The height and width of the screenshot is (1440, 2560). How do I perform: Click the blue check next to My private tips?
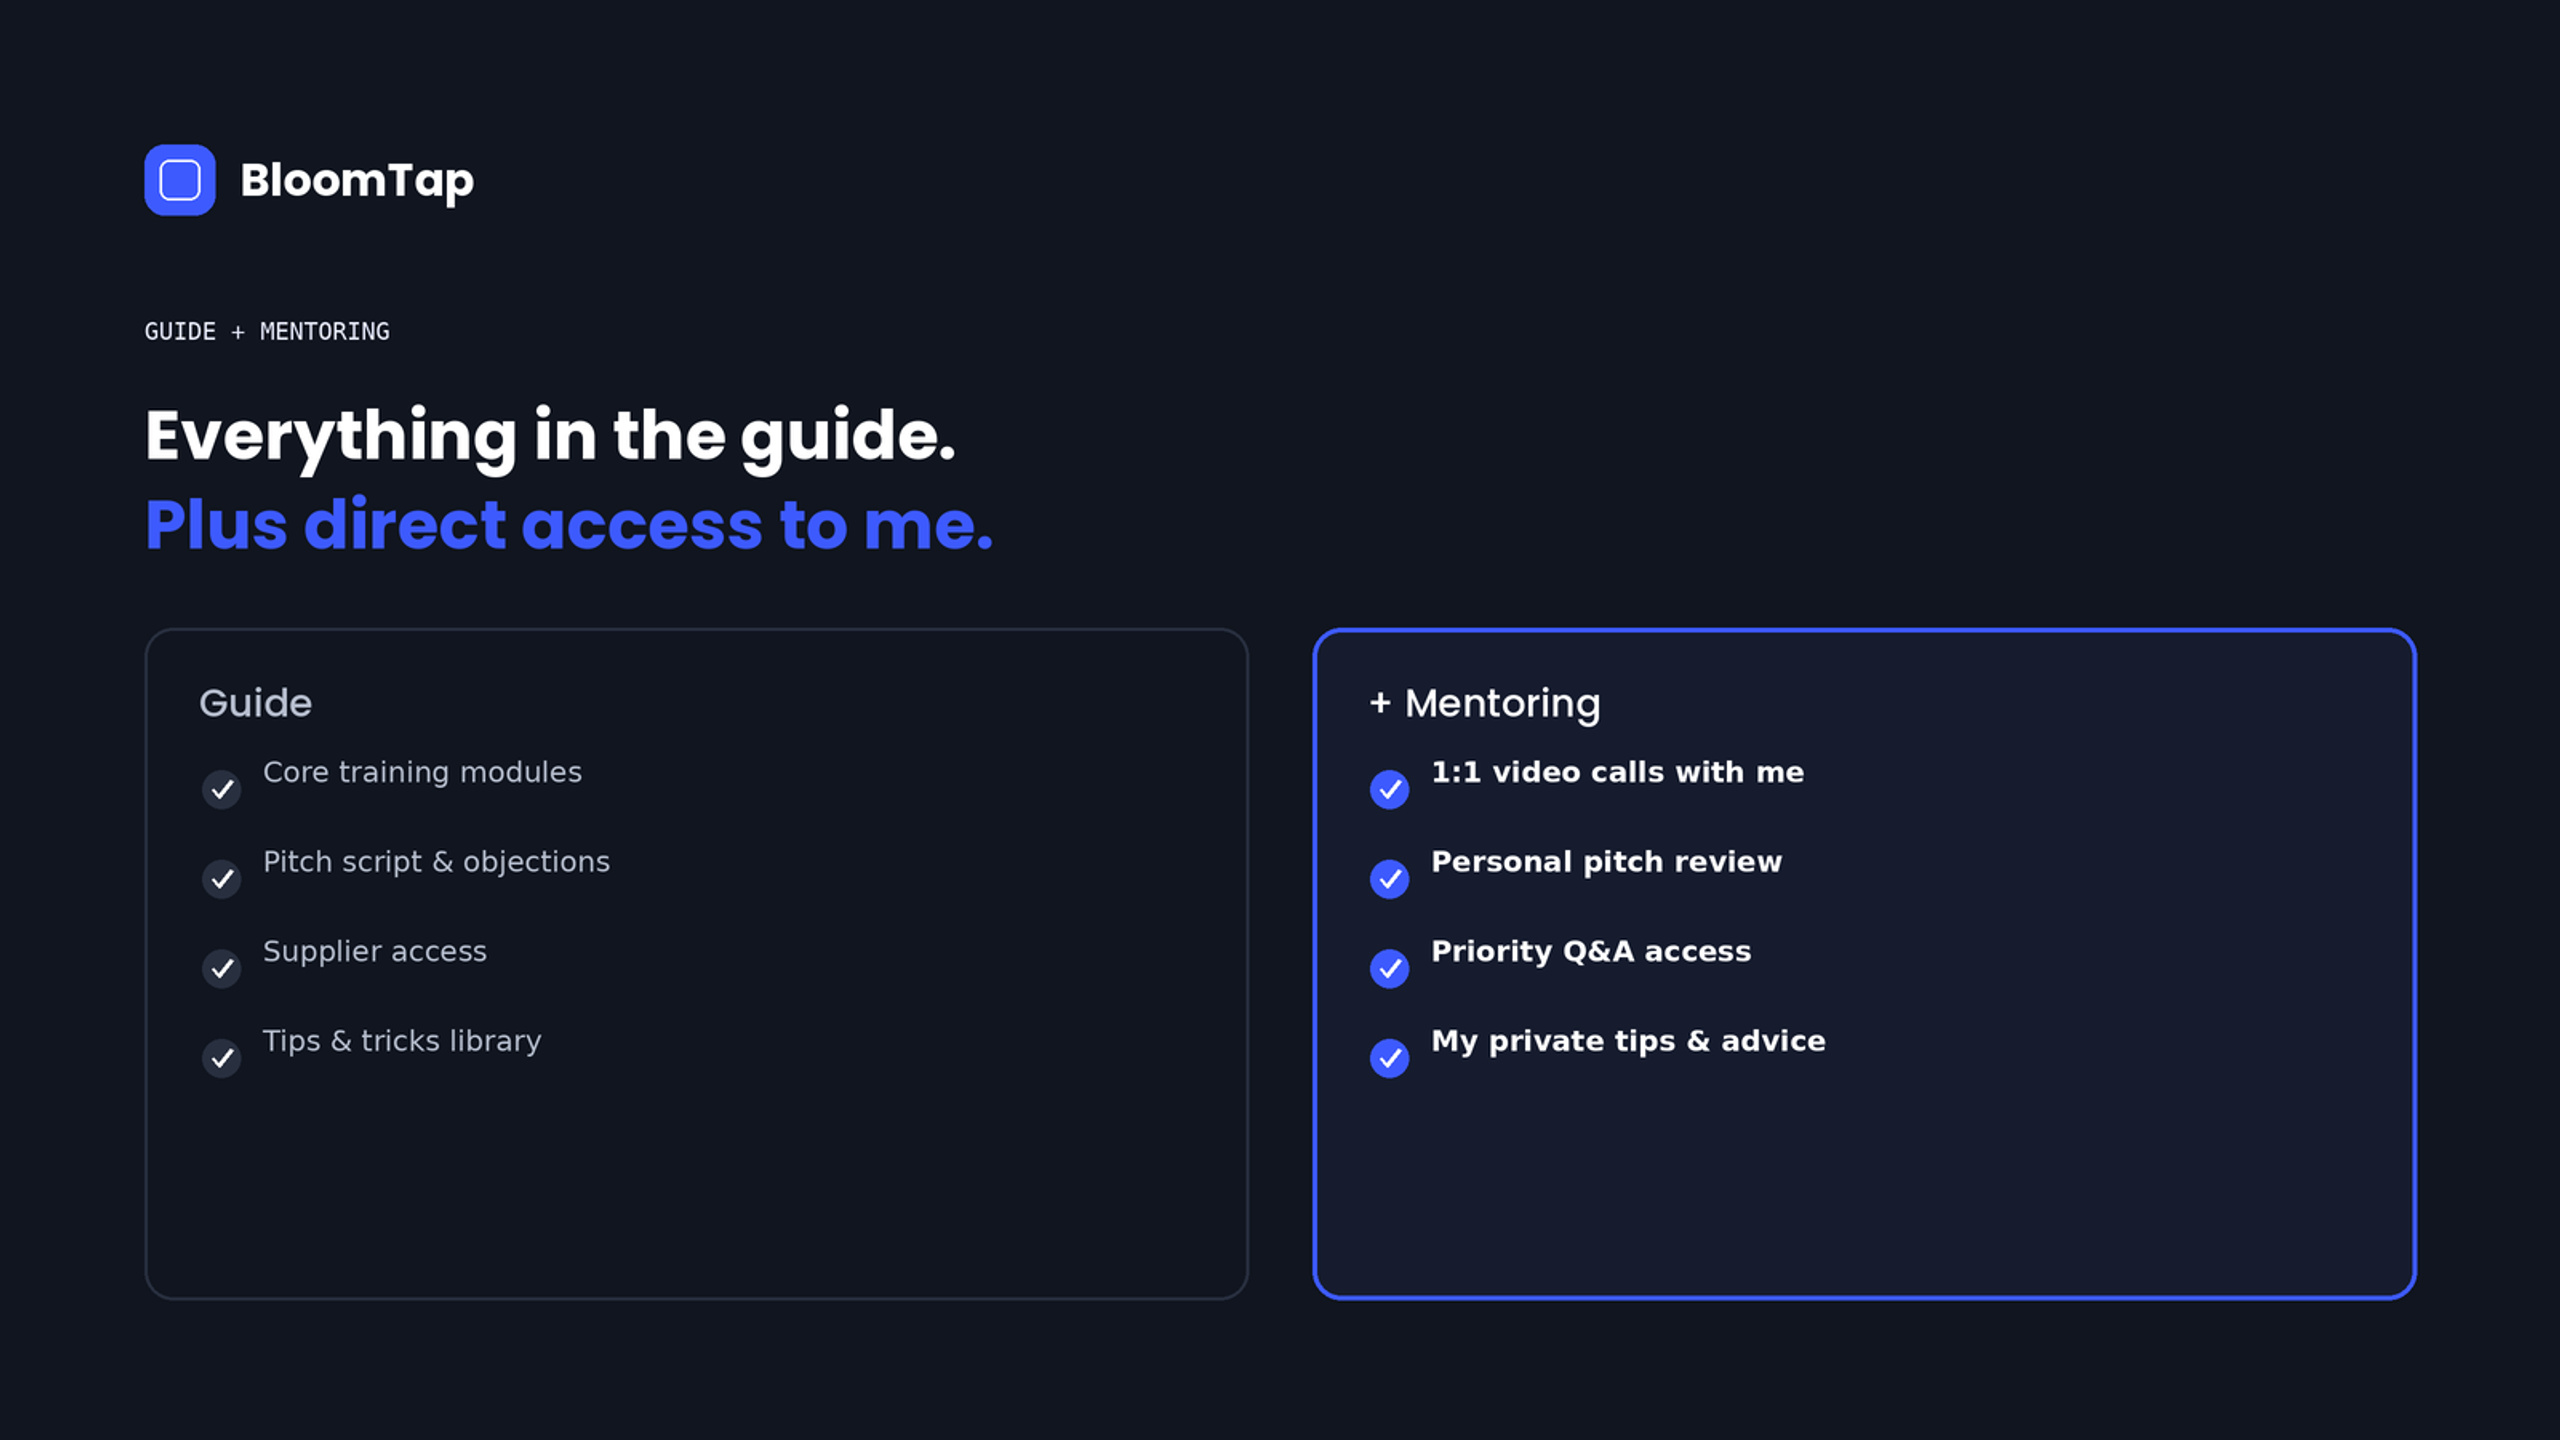[1389, 1058]
